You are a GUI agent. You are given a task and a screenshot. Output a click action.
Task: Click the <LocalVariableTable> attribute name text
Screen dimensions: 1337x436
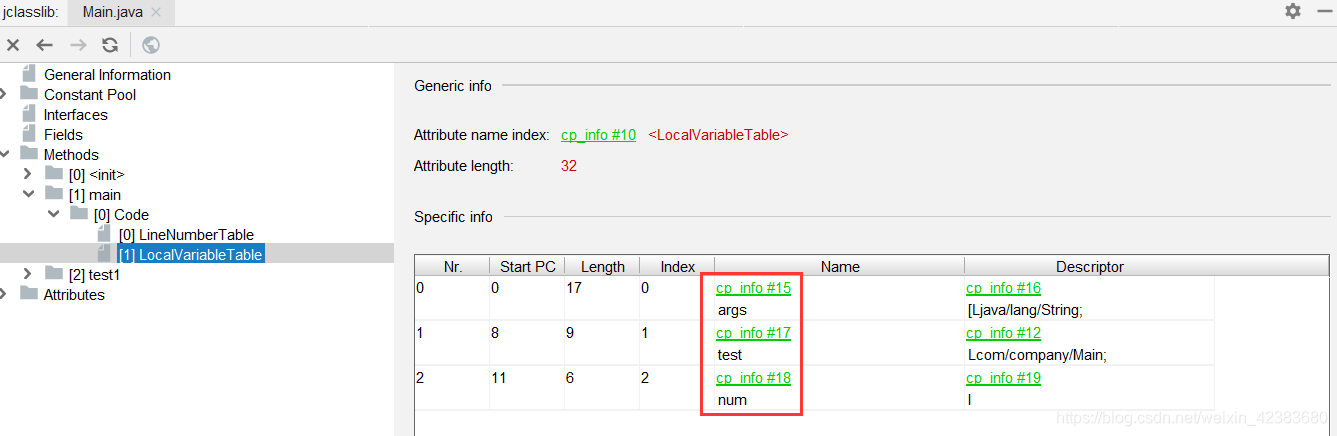(718, 135)
